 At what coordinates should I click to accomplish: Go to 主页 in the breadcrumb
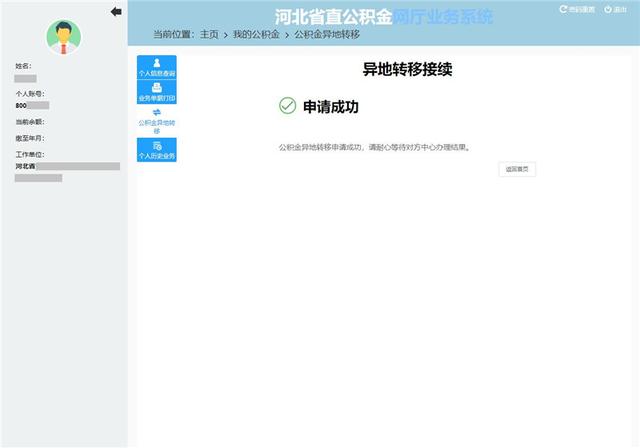pyautogui.click(x=208, y=35)
